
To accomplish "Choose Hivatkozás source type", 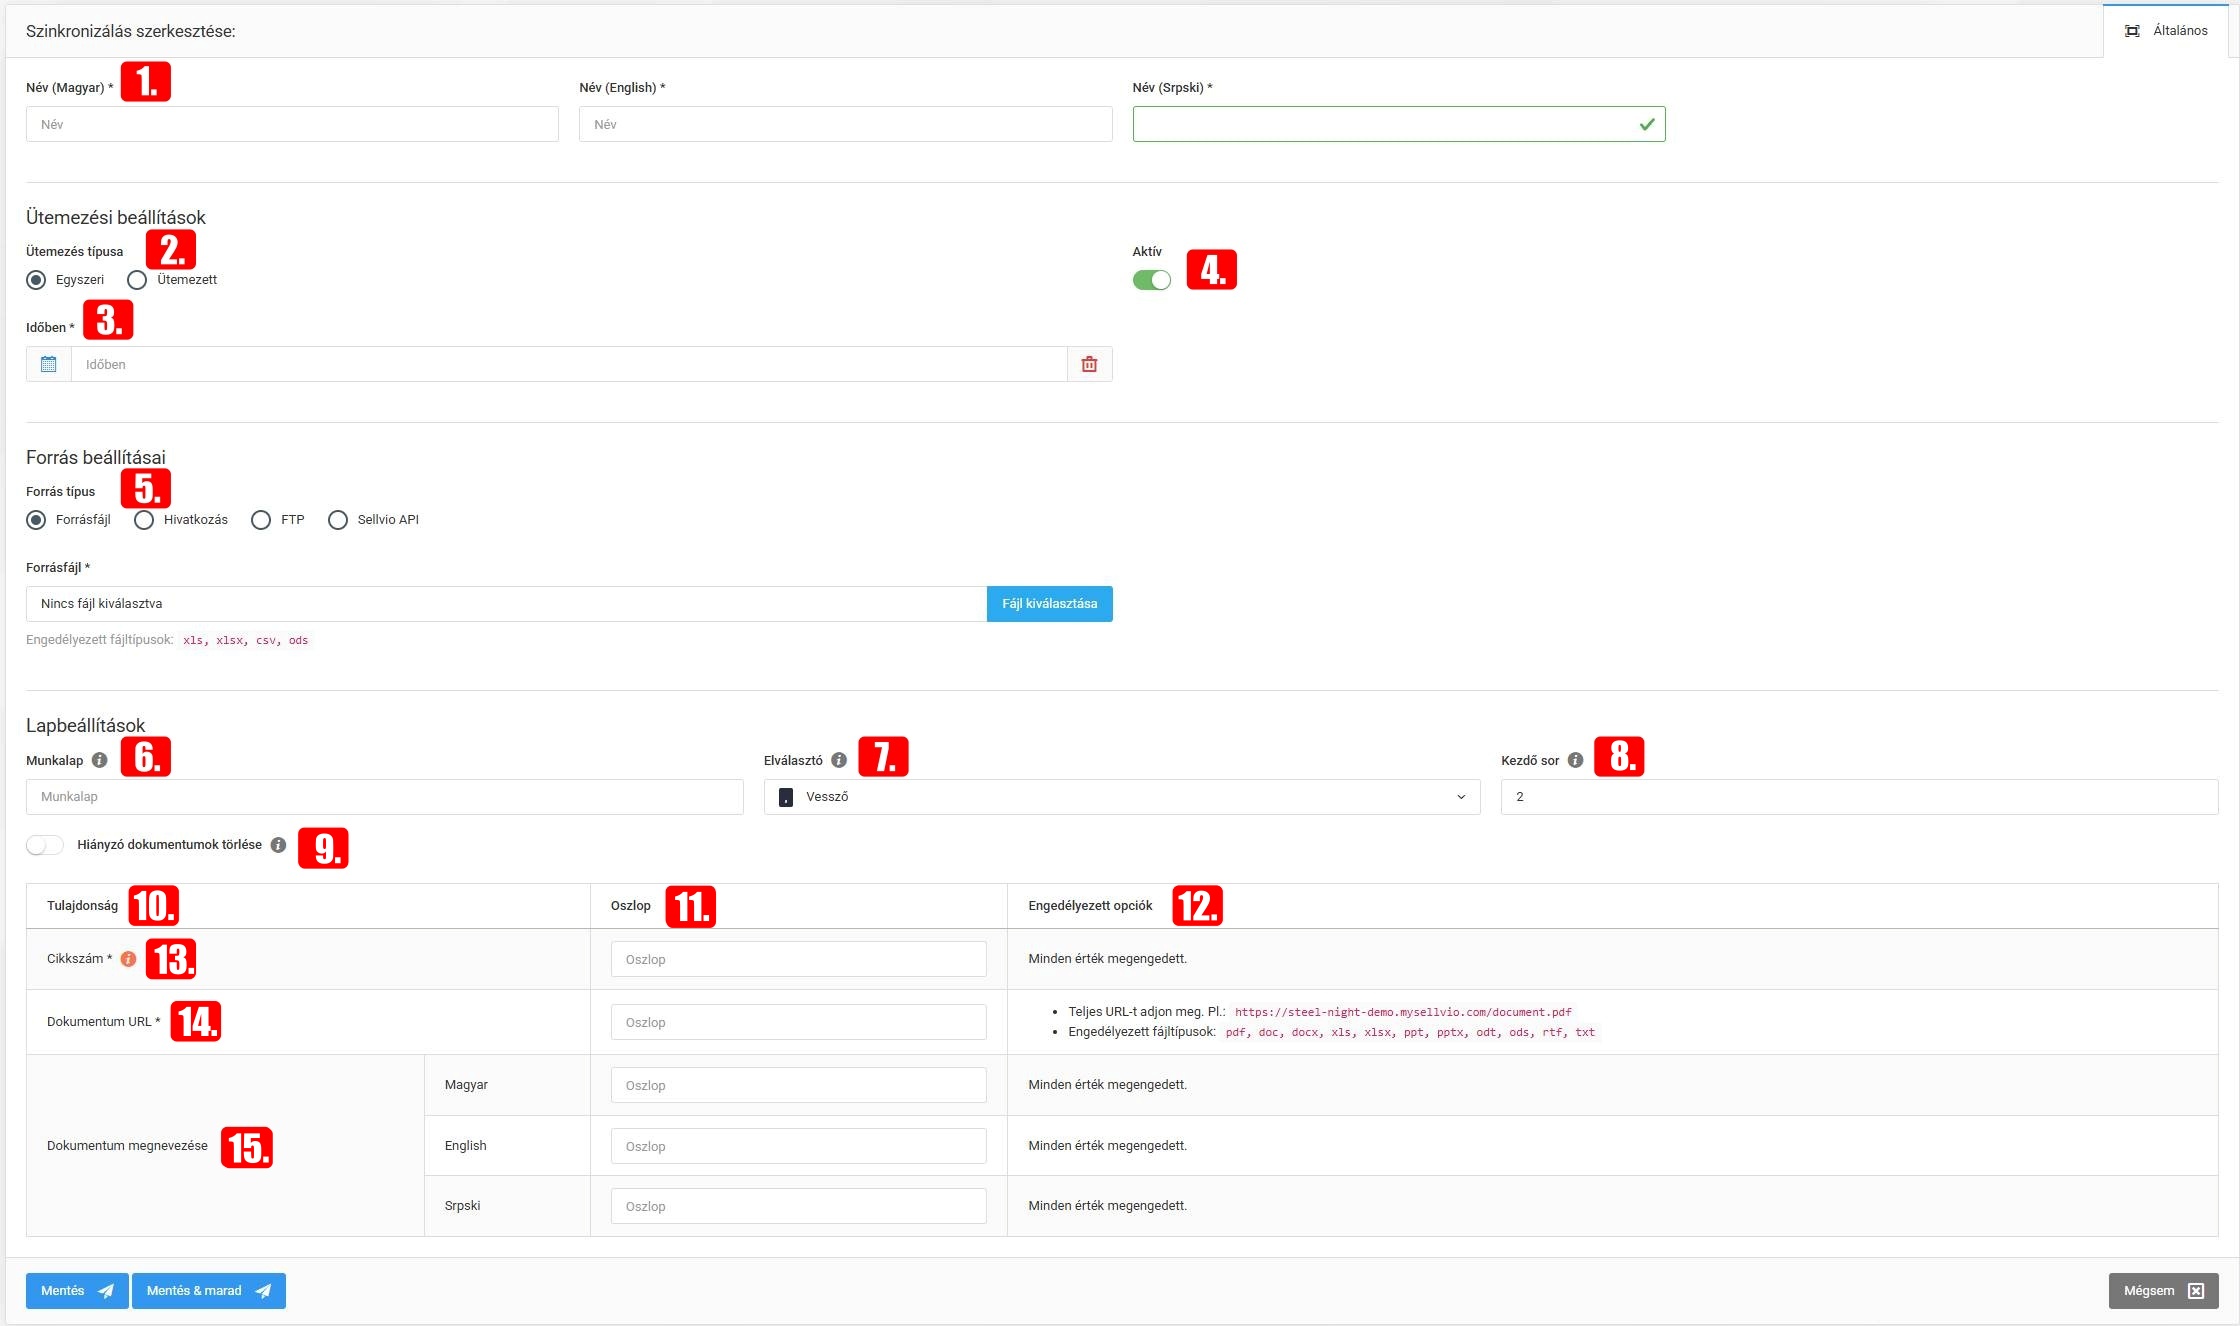I will (x=144, y=520).
